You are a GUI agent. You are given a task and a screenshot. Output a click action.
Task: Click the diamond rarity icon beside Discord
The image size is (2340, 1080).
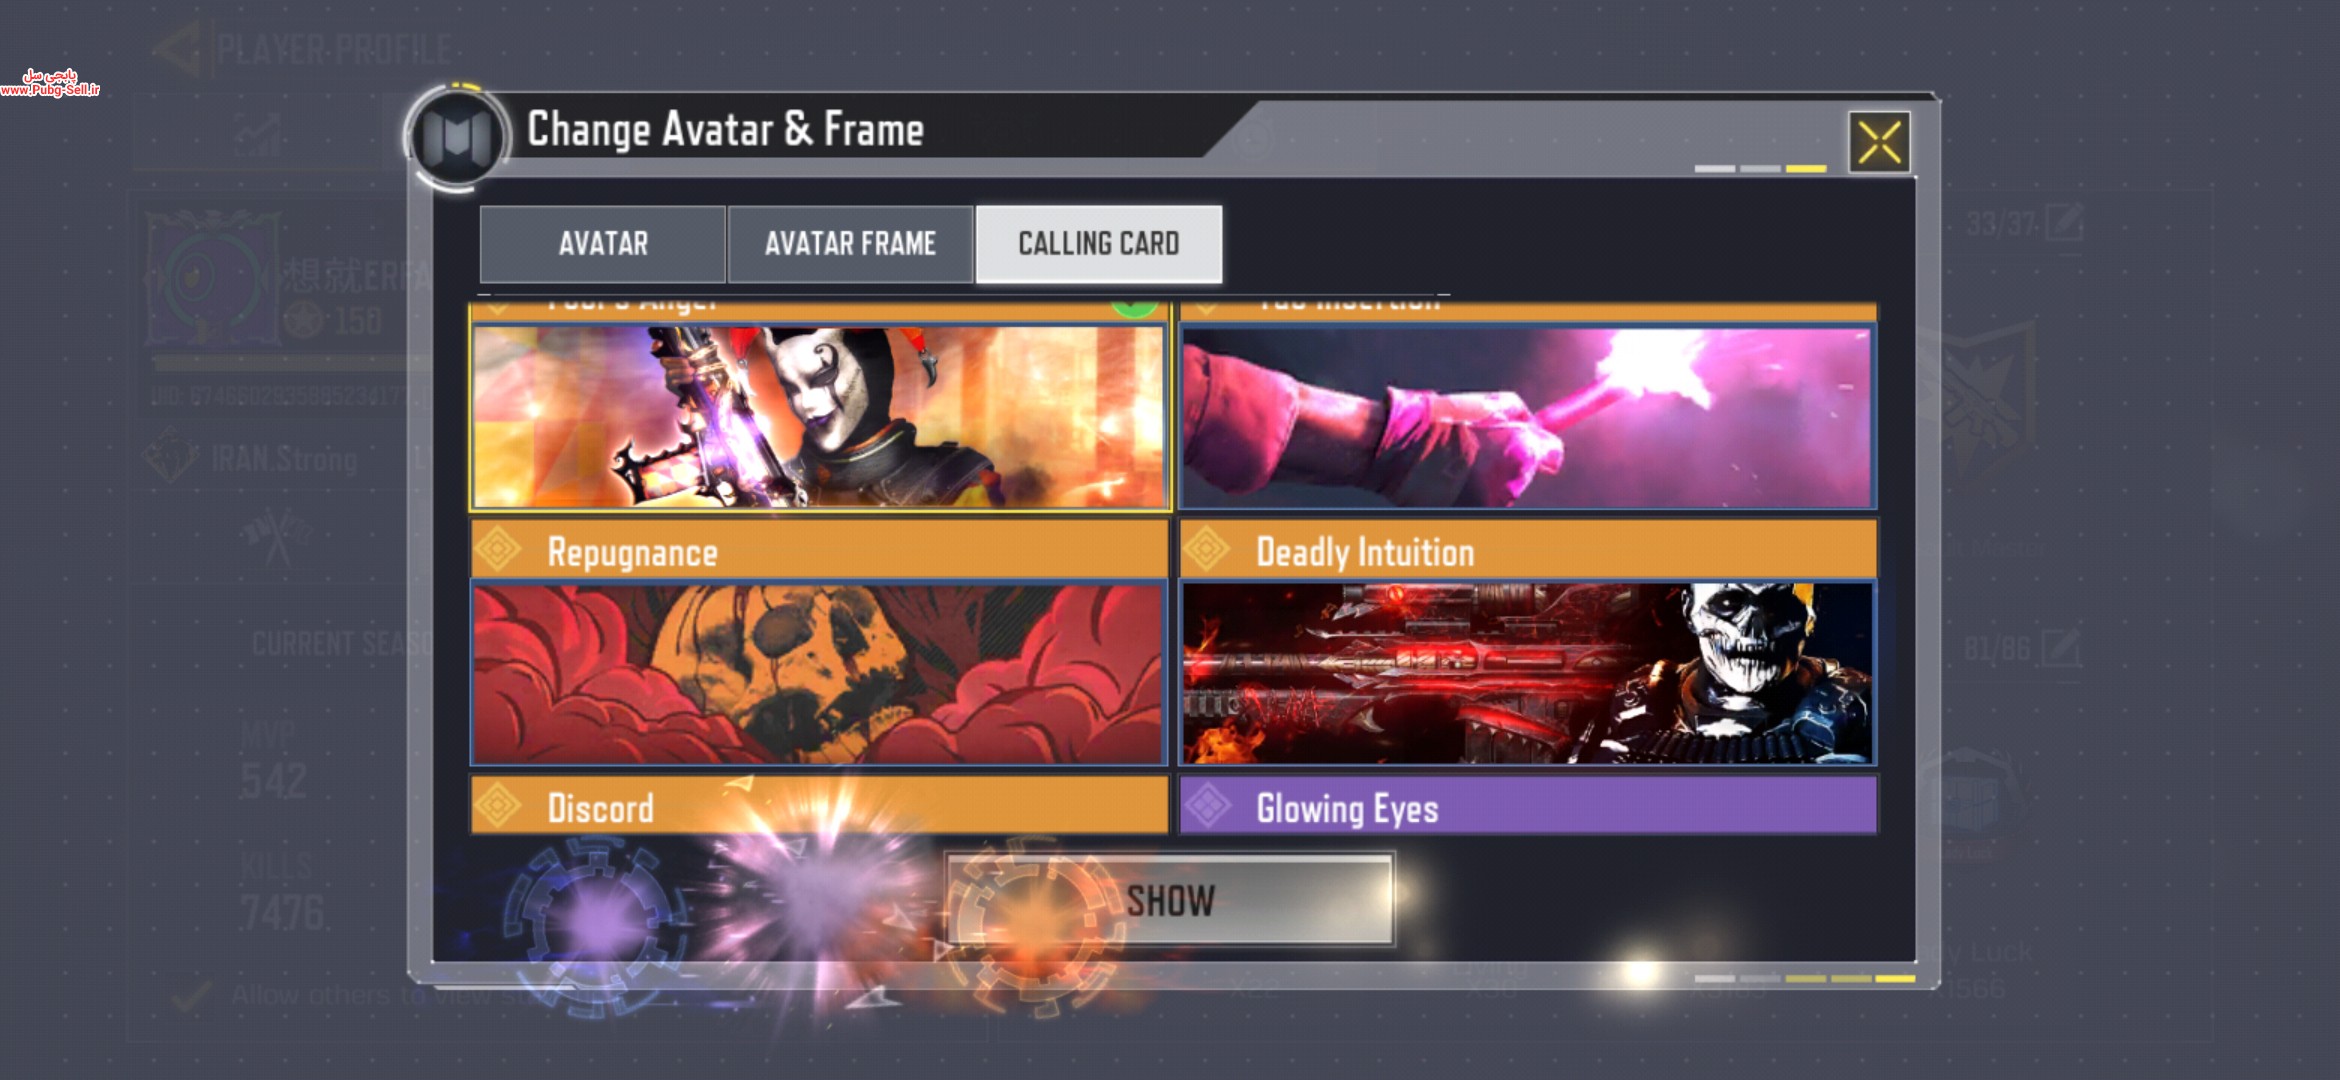point(498,805)
